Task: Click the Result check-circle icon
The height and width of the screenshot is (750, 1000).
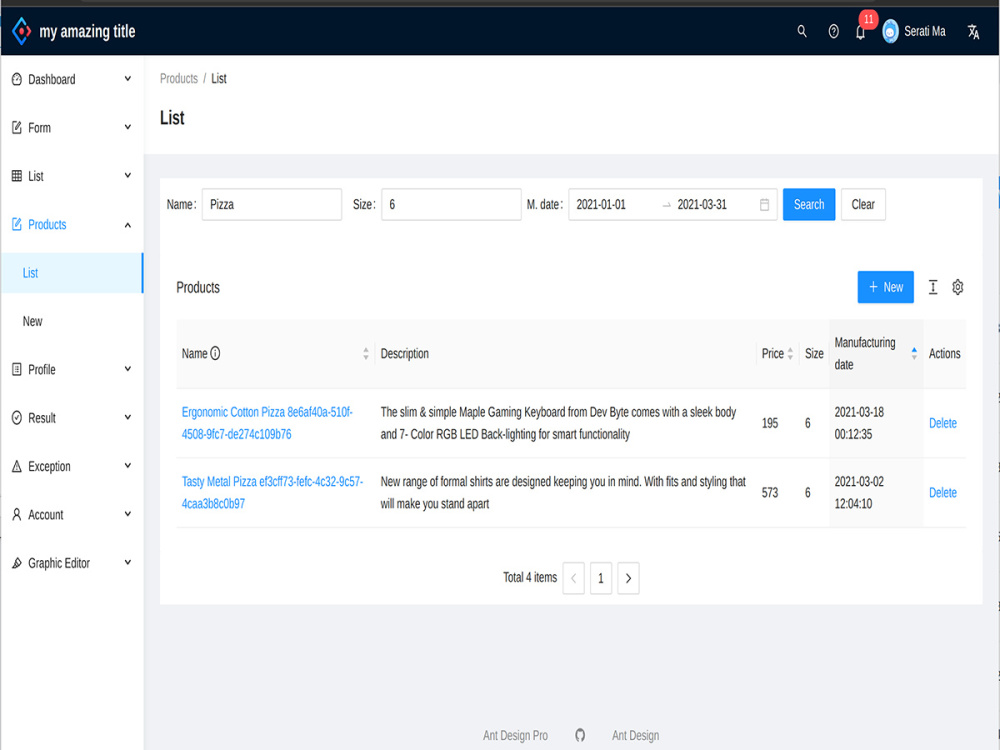Action: 17,418
